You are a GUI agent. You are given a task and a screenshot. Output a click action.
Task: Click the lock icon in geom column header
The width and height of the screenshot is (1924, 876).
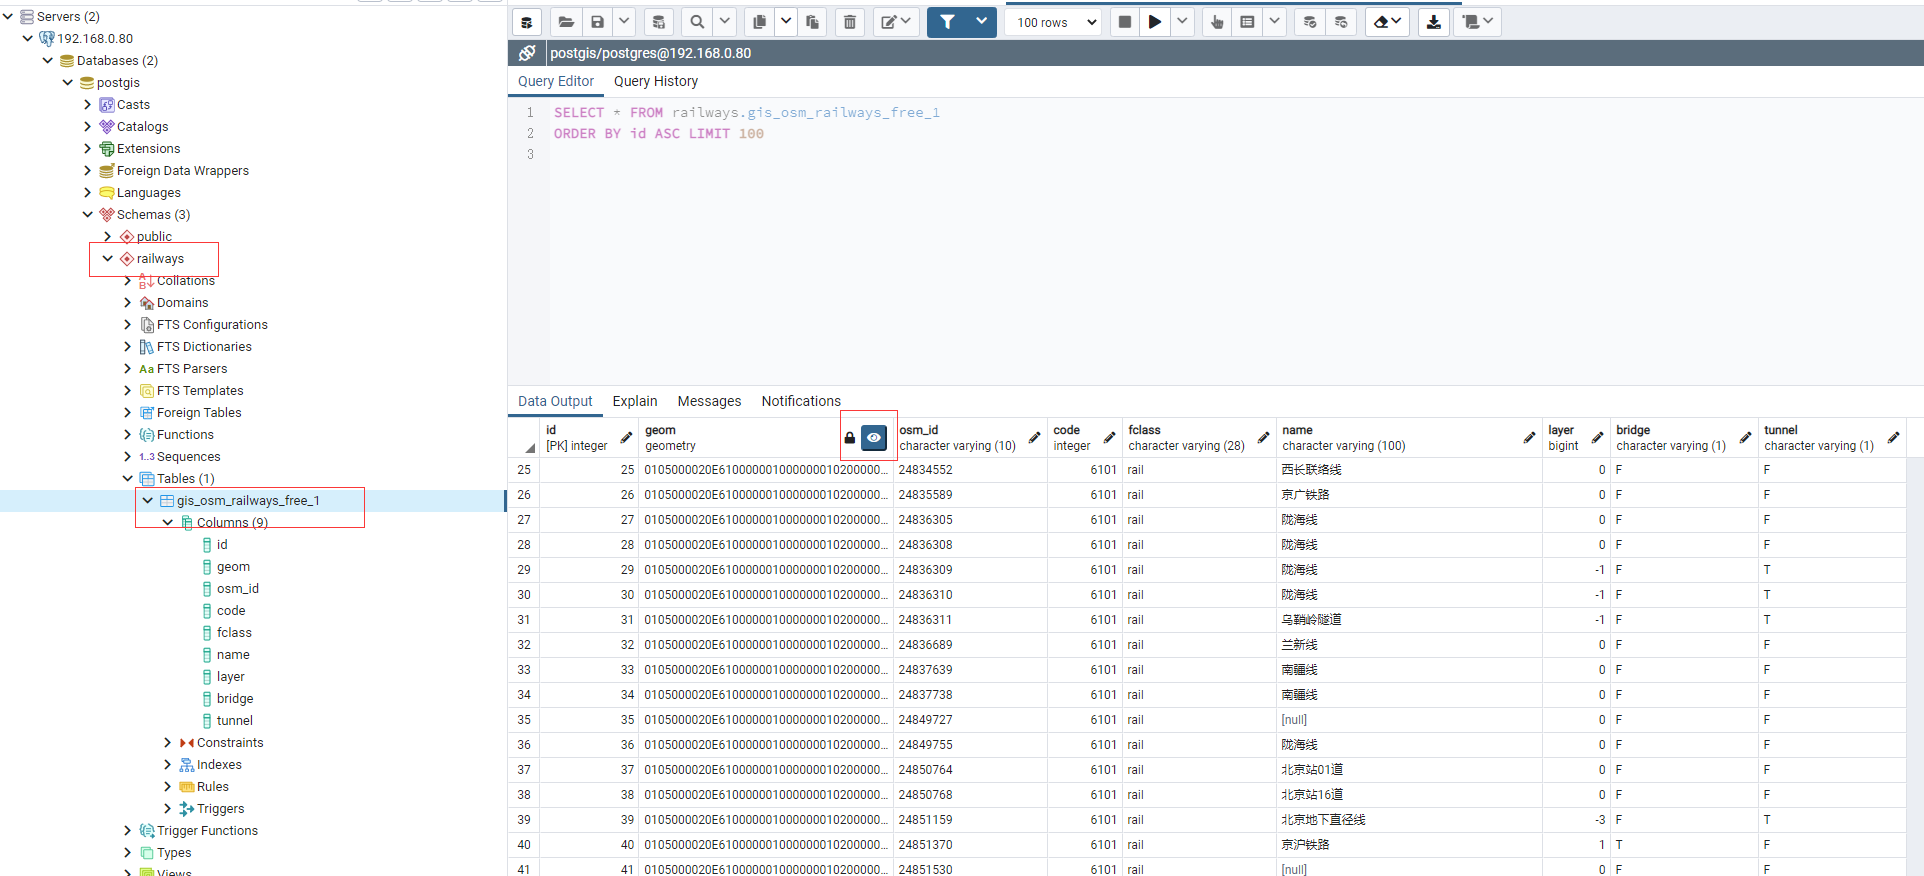pos(850,438)
